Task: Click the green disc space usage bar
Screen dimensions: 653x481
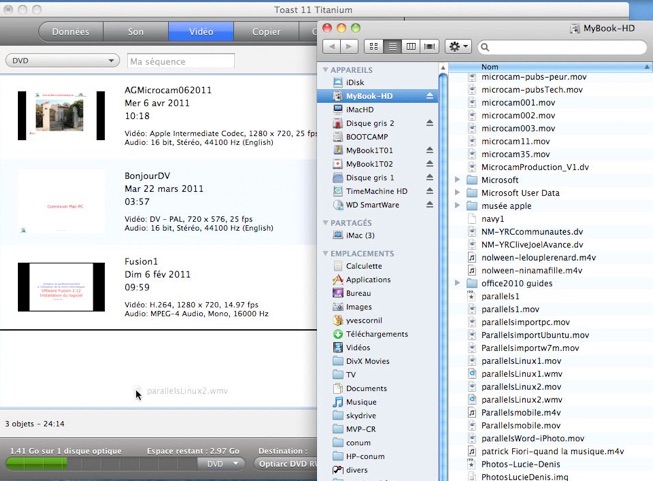Action: [37, 464]
